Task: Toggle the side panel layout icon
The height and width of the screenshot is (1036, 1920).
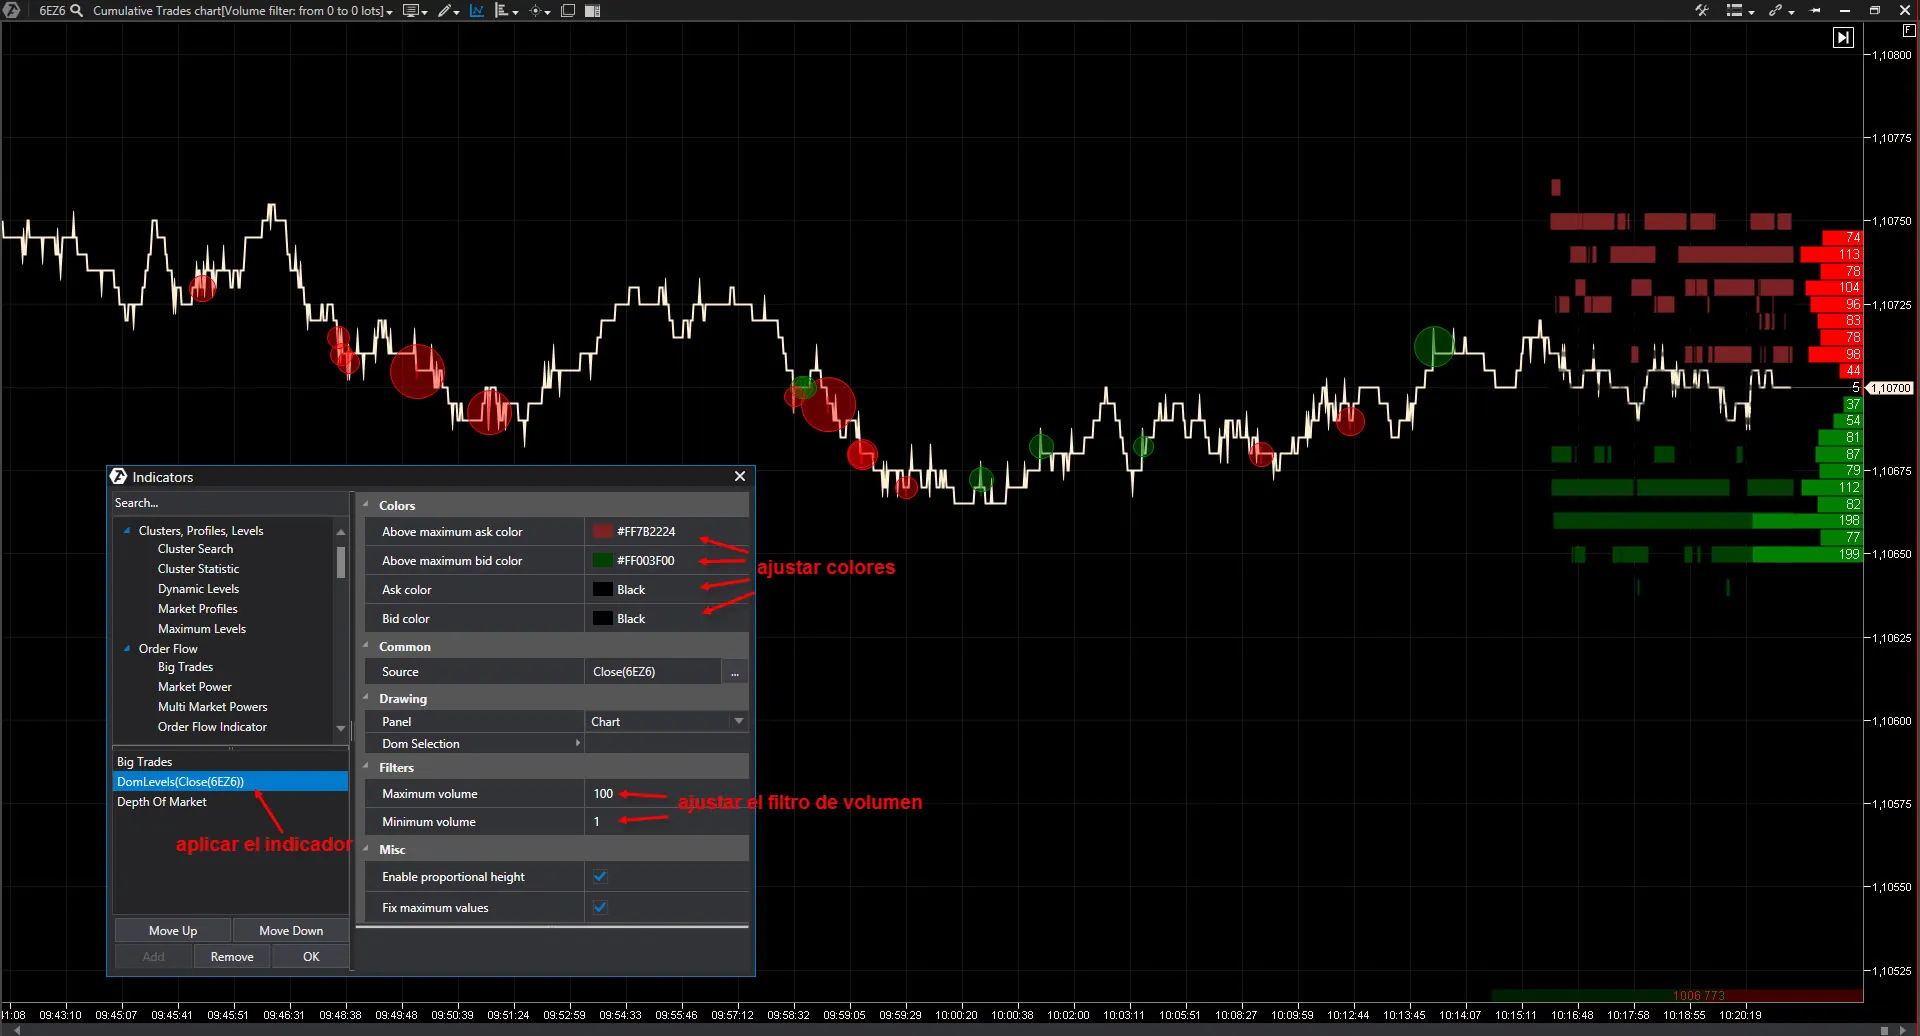Action: pos(592,10)
